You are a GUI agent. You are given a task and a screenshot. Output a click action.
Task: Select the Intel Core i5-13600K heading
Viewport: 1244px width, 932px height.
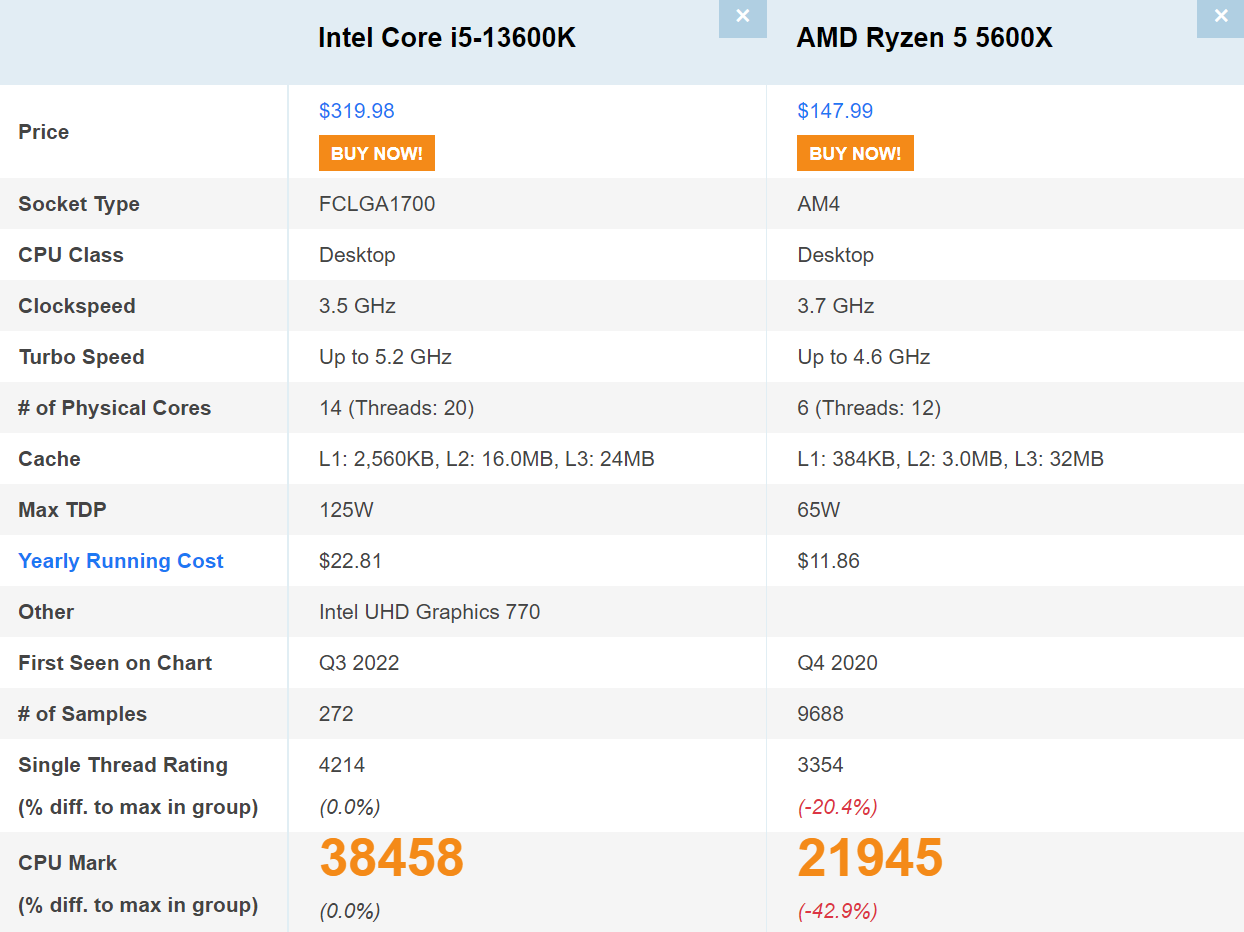[x=447, y=38]
